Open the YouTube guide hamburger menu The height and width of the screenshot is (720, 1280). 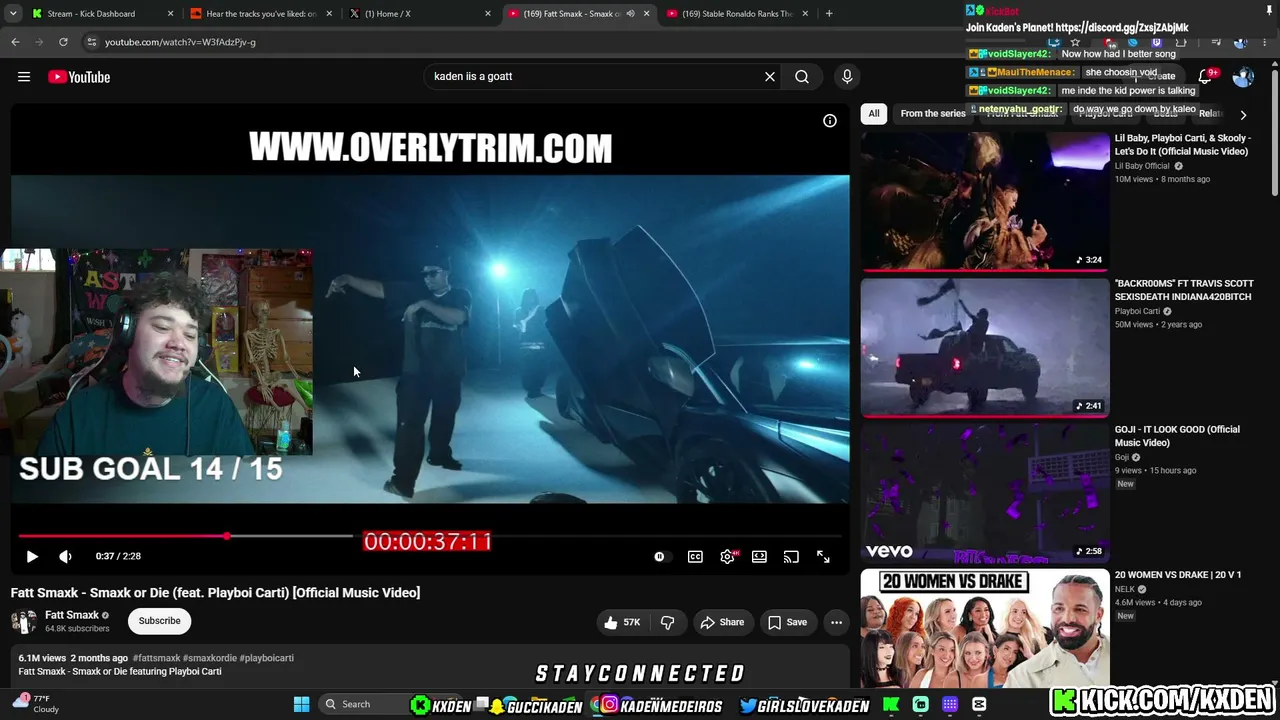pyautogui.click(x=24, y=77)
